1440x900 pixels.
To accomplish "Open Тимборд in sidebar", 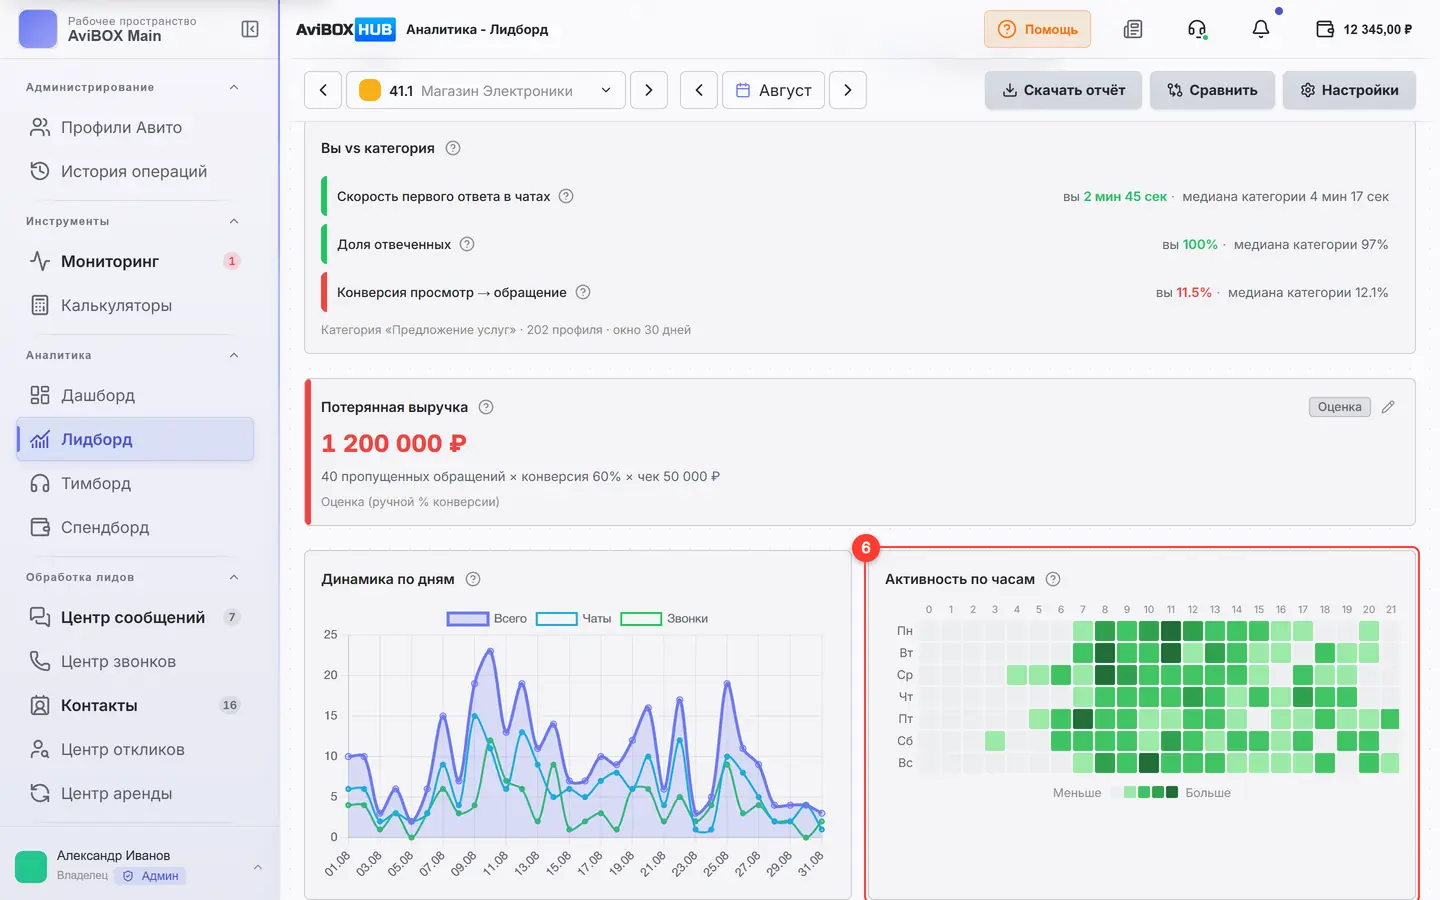I will (x=135, y=483).
